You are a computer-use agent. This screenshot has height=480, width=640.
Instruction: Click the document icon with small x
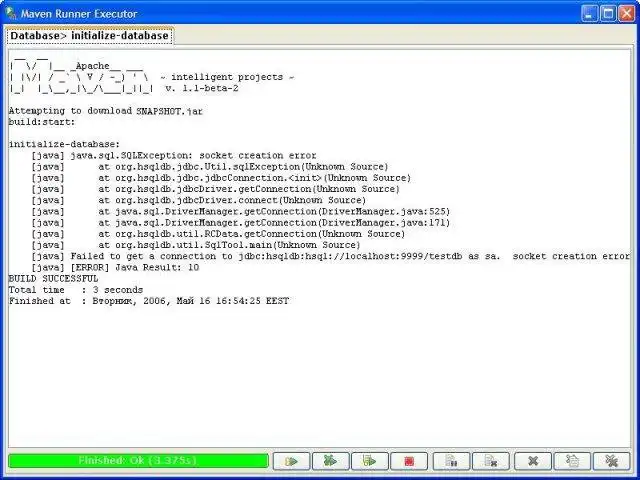coord(491,461)
